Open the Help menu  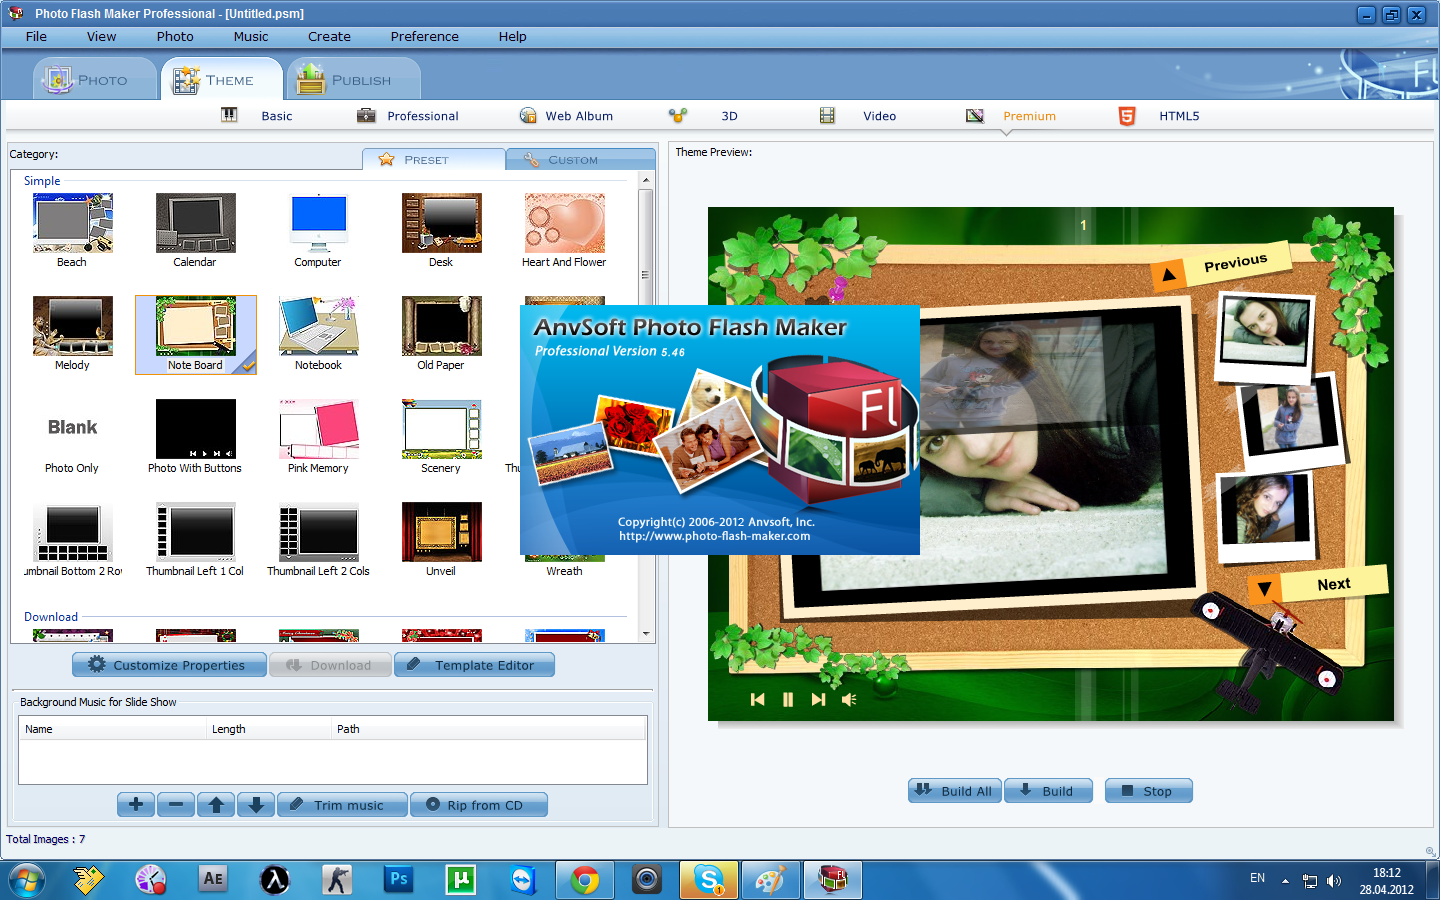[x=512, y=36]
